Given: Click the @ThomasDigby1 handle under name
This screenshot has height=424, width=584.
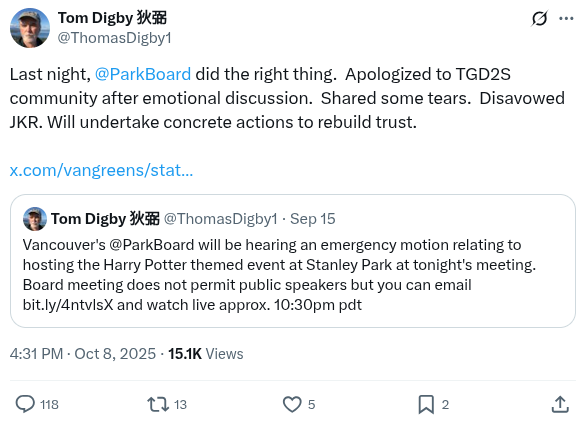Looking at the screenshot, I should [x=114, y=38].
